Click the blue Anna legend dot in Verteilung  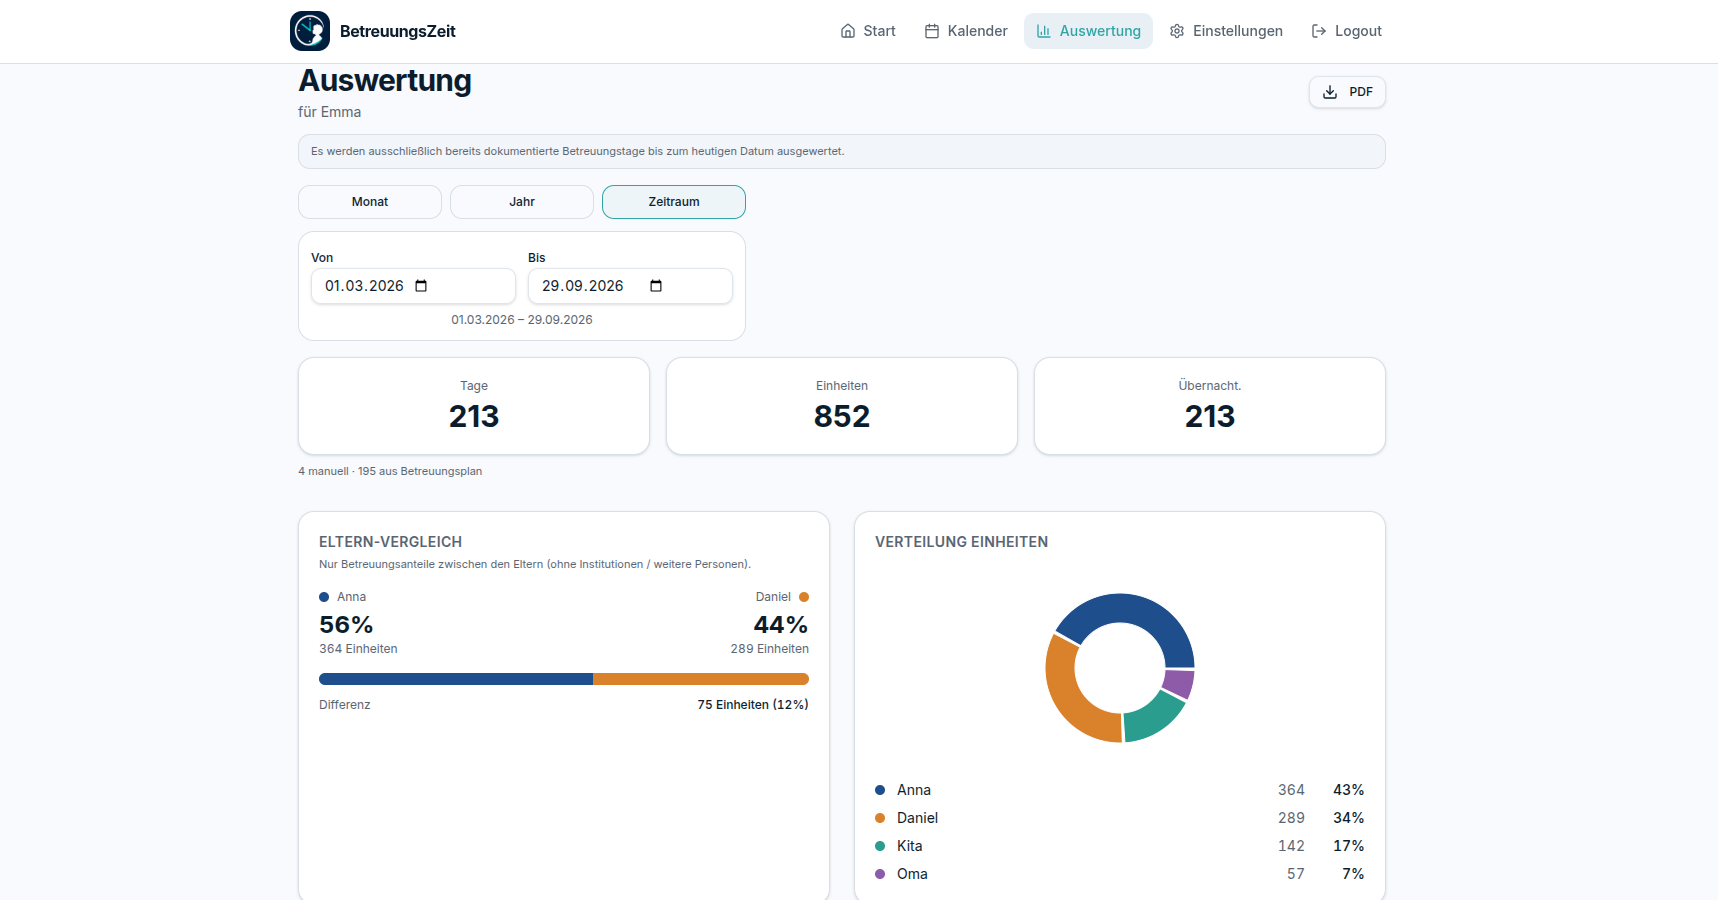click(x=880, y=790)
